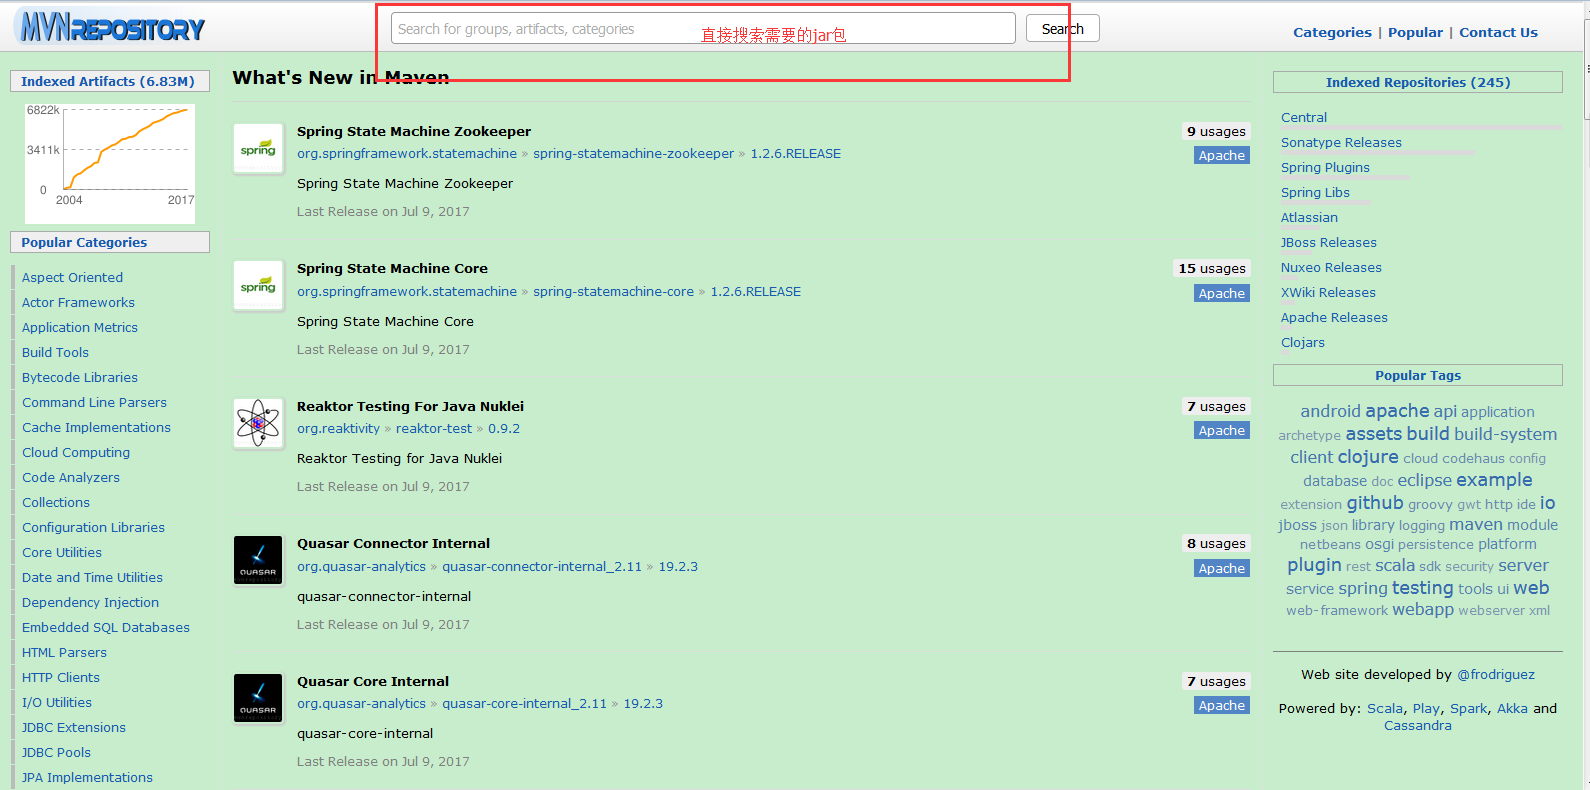Open the Popular menu link
The height and width of the screenshot is (790, 1590).
tap(1415, 32)
